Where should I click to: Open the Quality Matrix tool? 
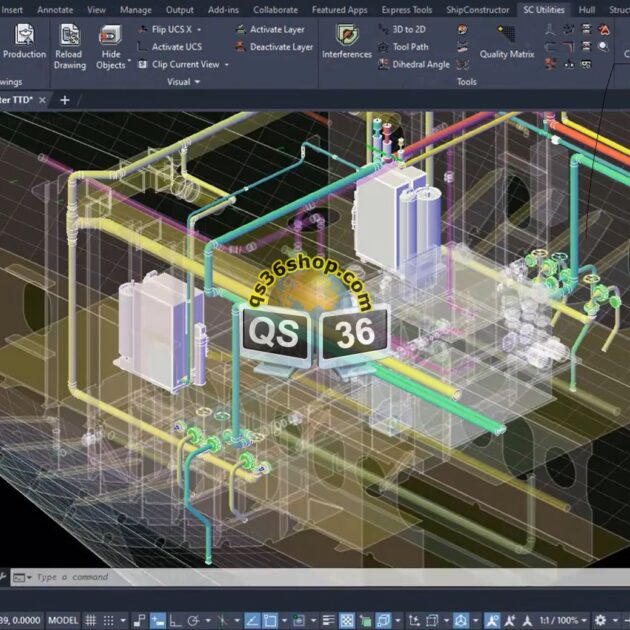pyautogui.click(x=507, y=54)
